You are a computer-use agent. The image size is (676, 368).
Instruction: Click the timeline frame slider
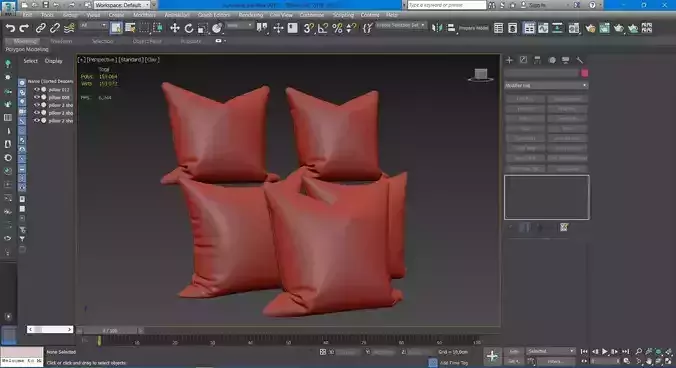click(x=110, y=331)
